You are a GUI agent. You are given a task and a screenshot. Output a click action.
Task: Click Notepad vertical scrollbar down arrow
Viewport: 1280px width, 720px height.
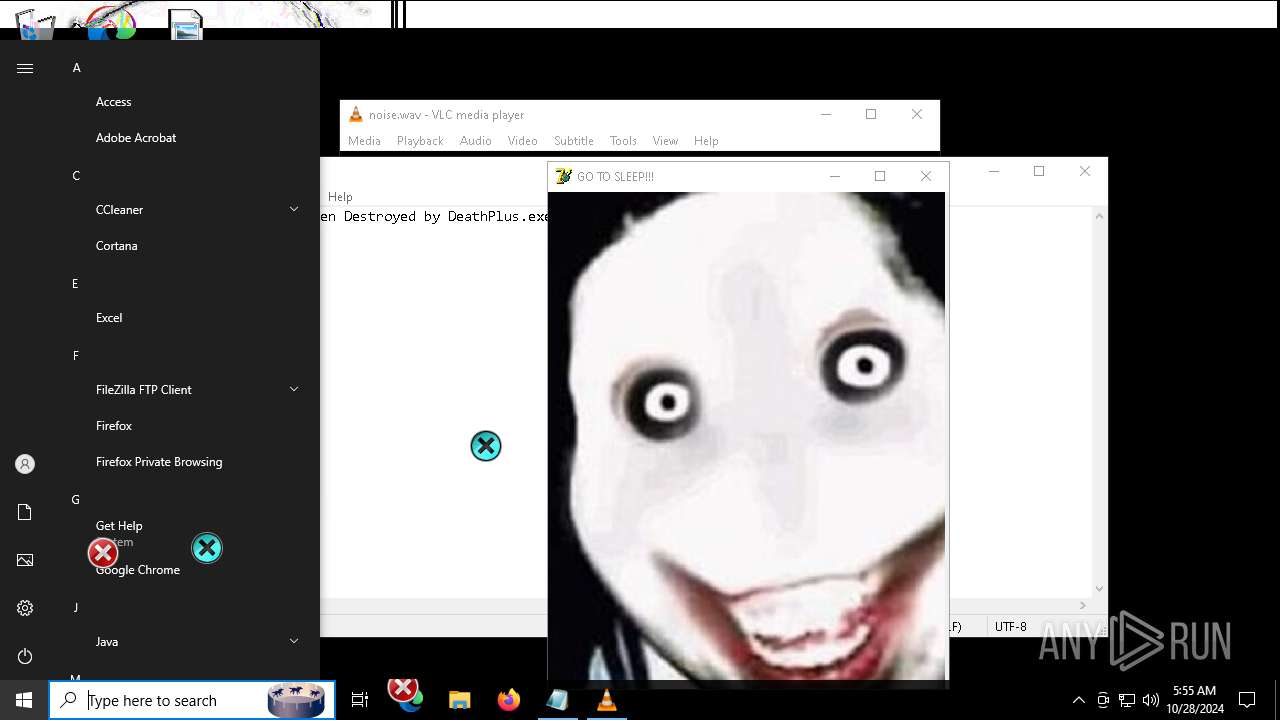pos(1099,589)
